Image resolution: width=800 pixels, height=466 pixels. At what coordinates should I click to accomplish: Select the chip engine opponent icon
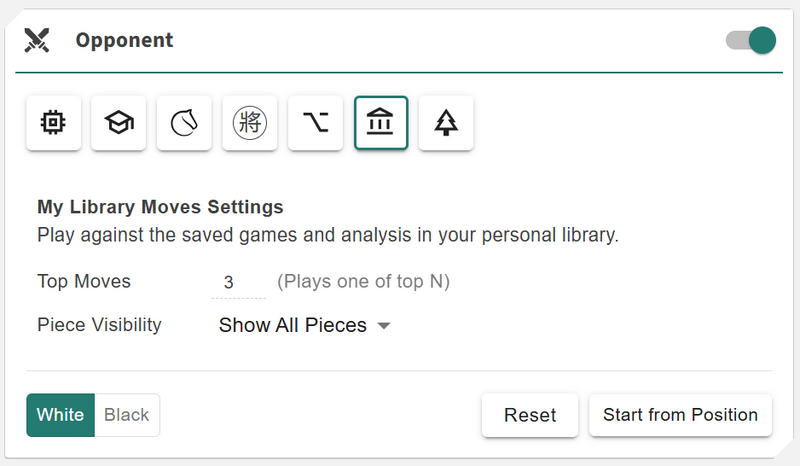click(53, 123)
